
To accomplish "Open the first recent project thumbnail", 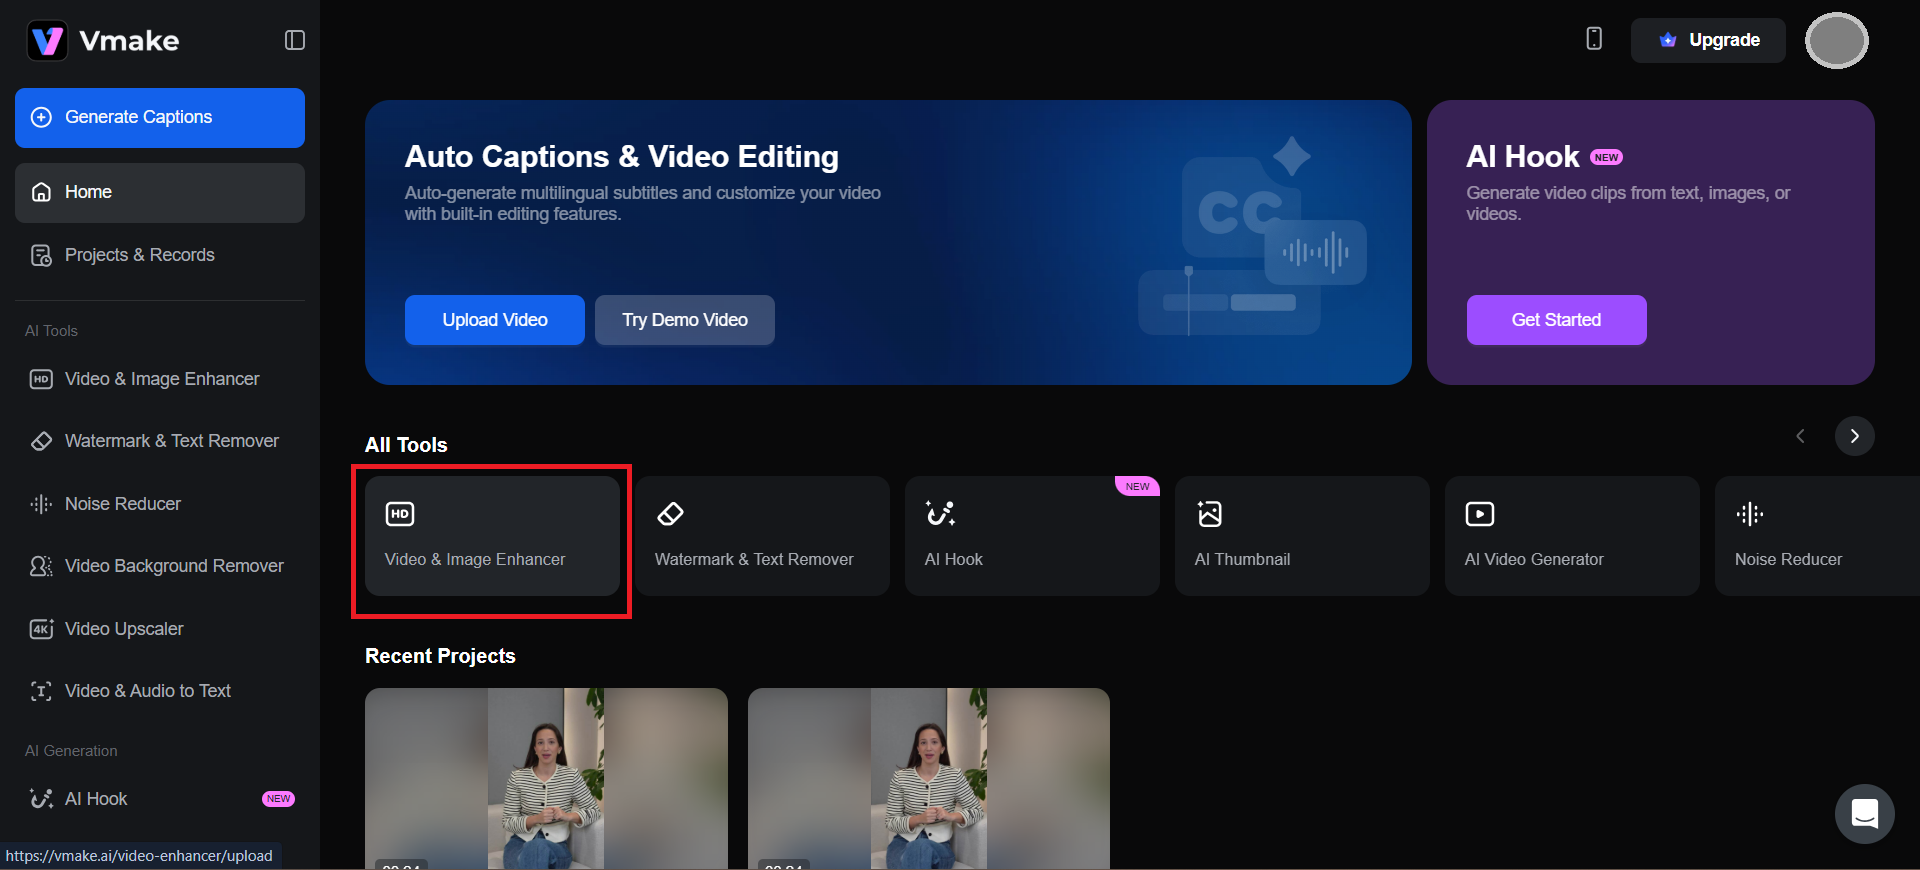I will tap(546, 777).
